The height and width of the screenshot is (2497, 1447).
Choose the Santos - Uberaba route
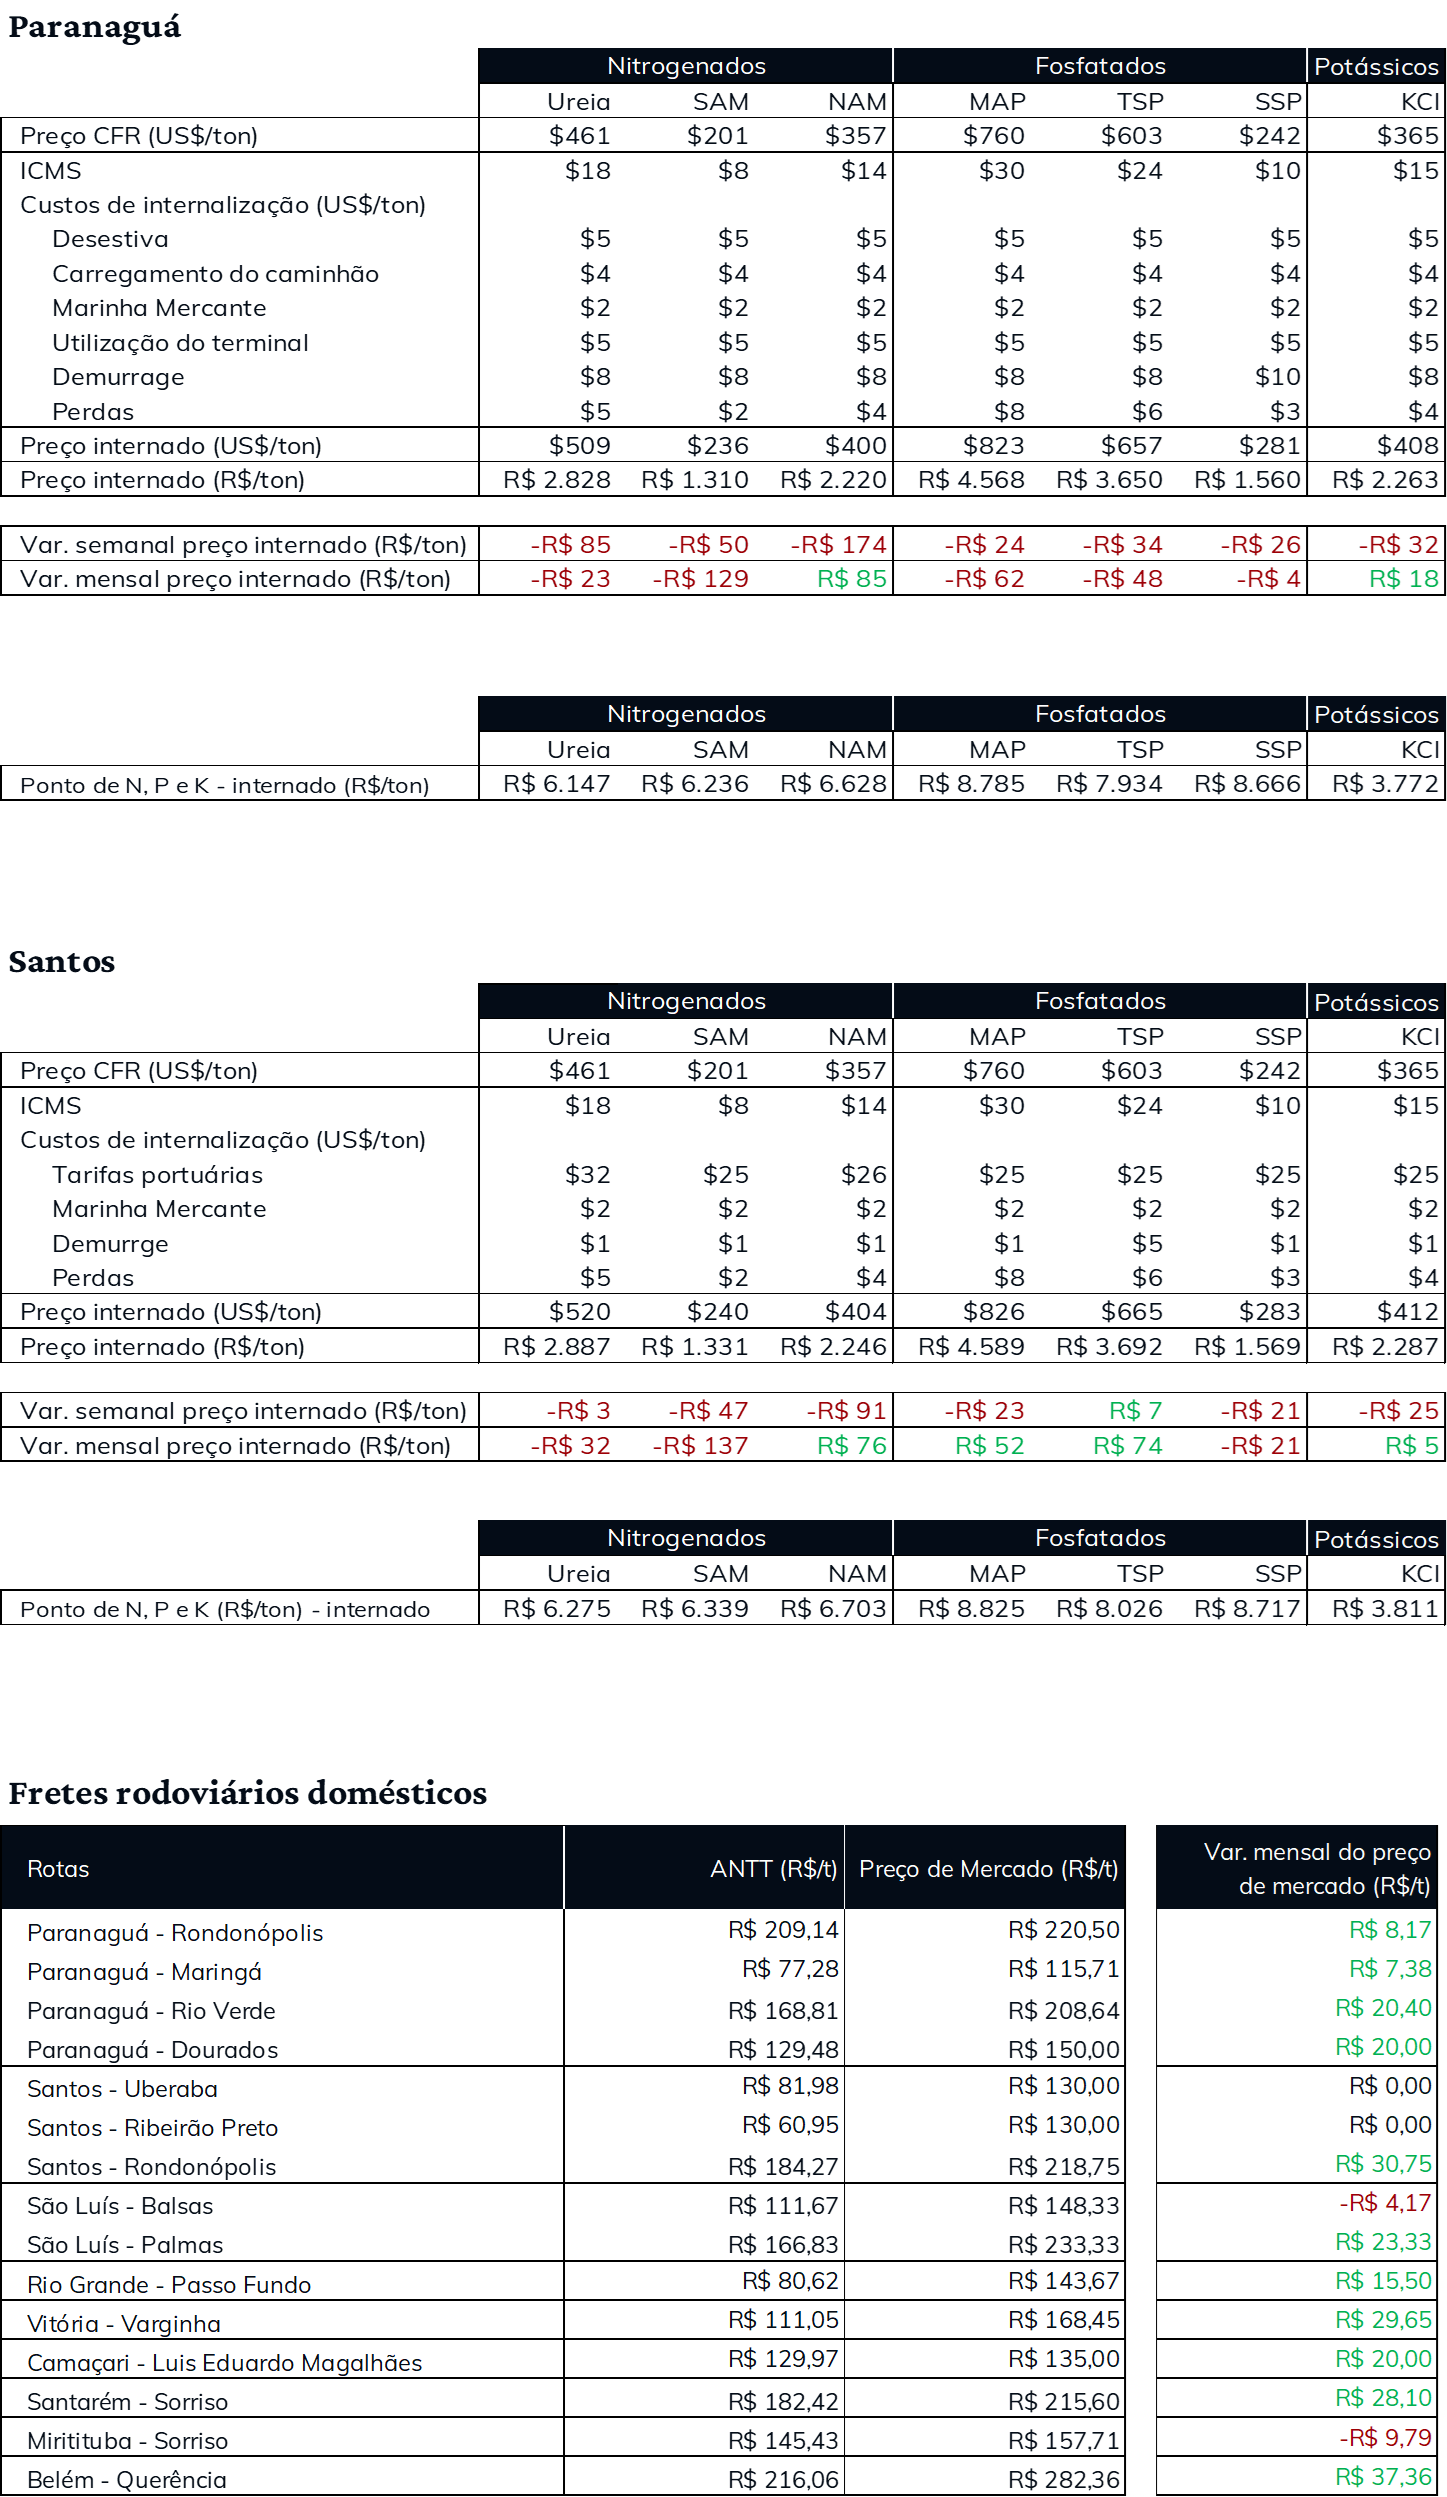(122, 2088)
